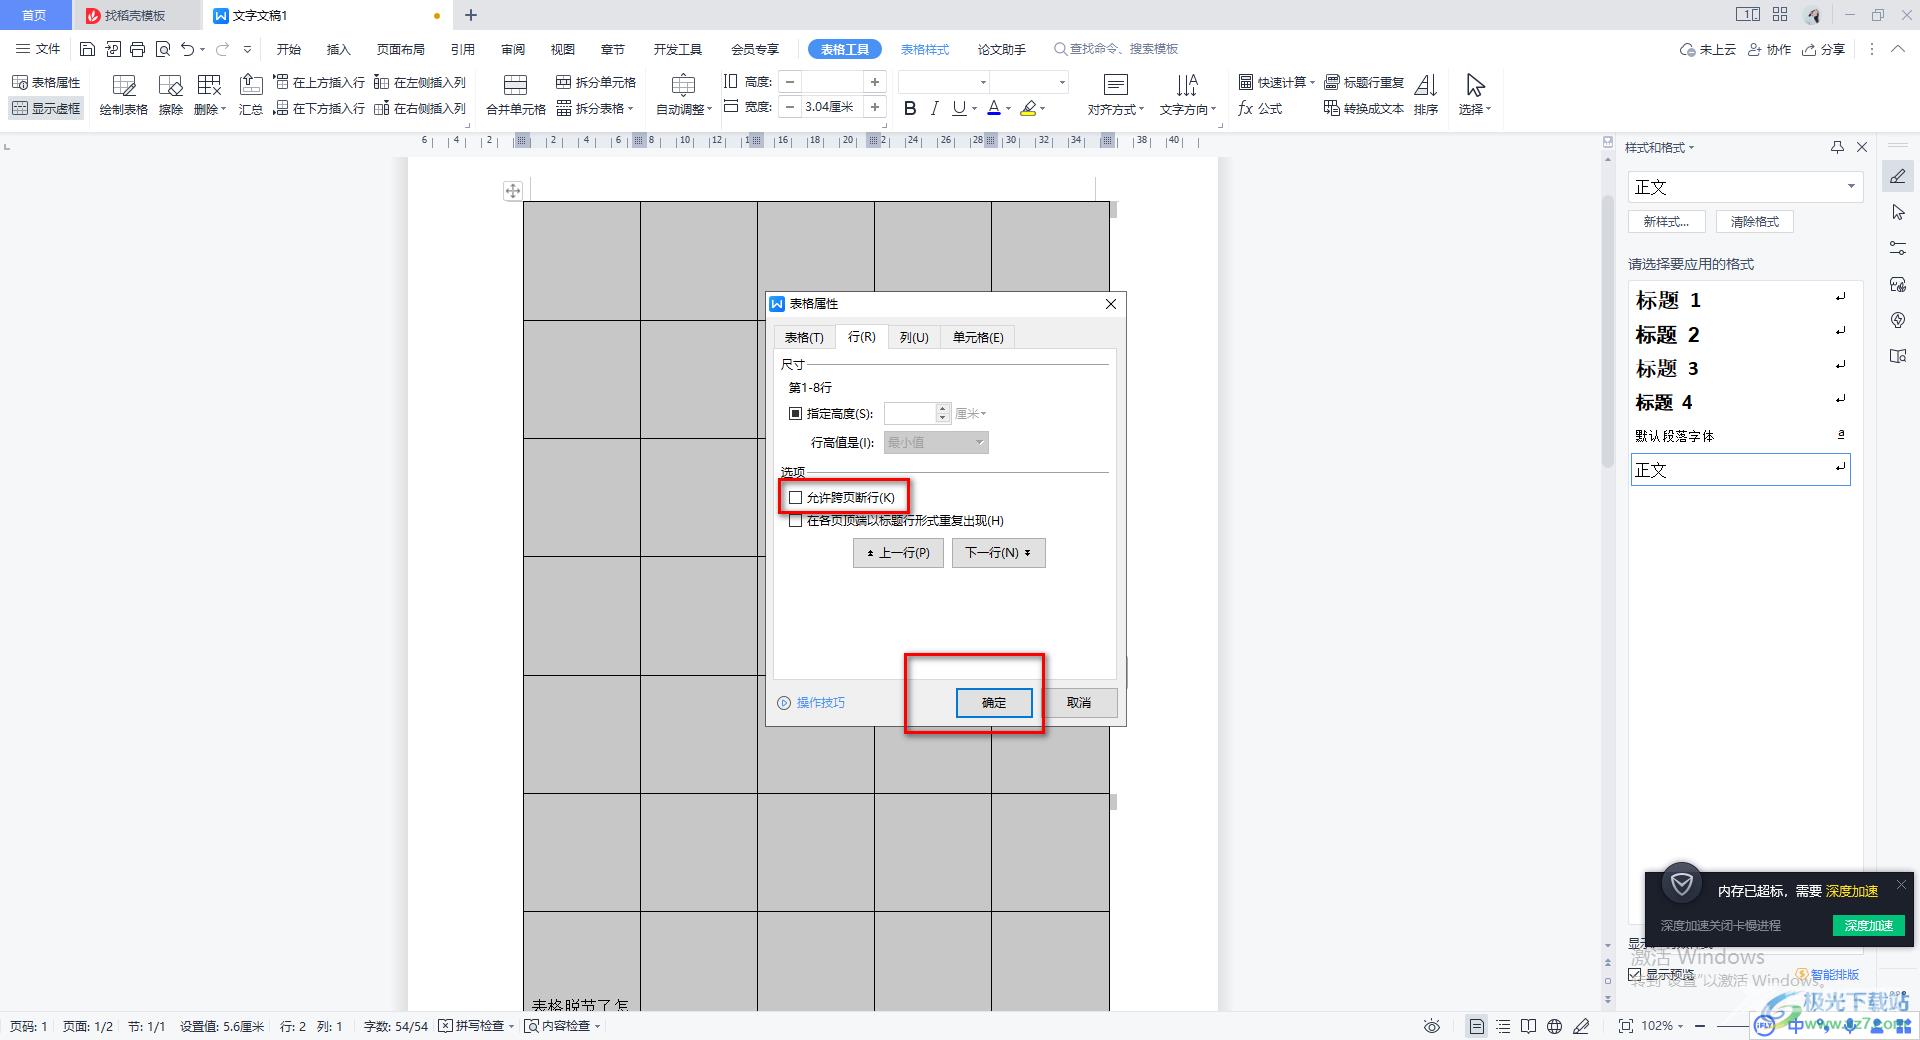Decrease column width with minus button
Viewport: 1920px width, 1040px height.
click(791, 106)
